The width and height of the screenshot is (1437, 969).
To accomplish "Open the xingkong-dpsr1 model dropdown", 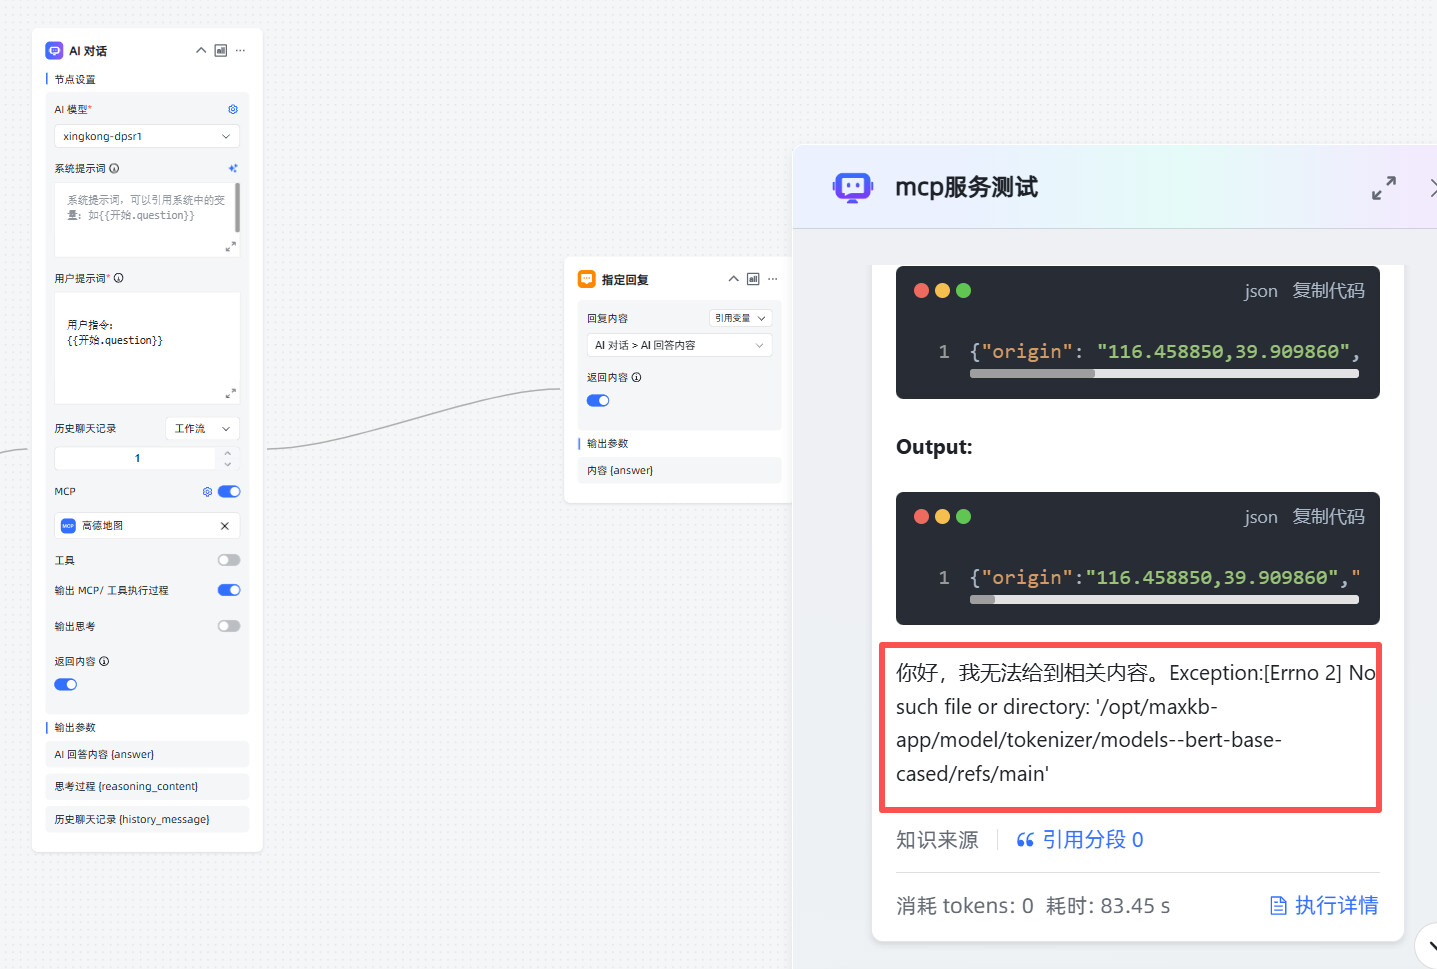I will point(146,136).
